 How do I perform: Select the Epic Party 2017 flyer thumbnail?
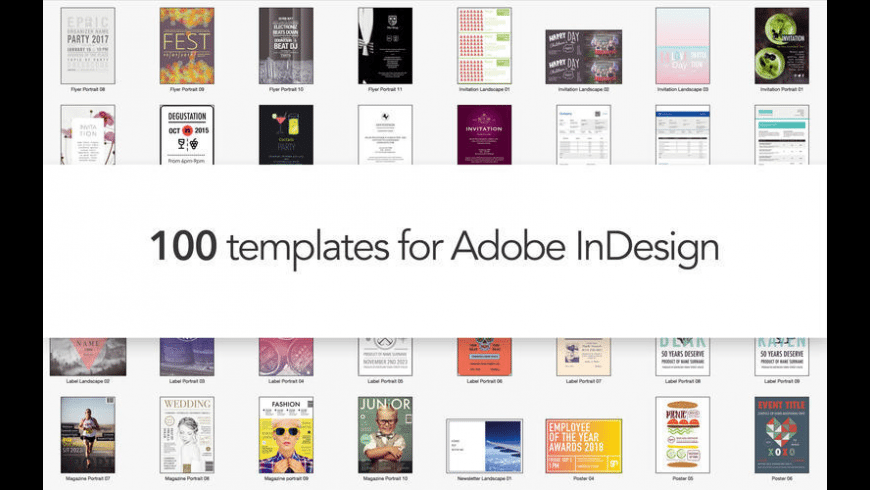(x=88, y=46)
